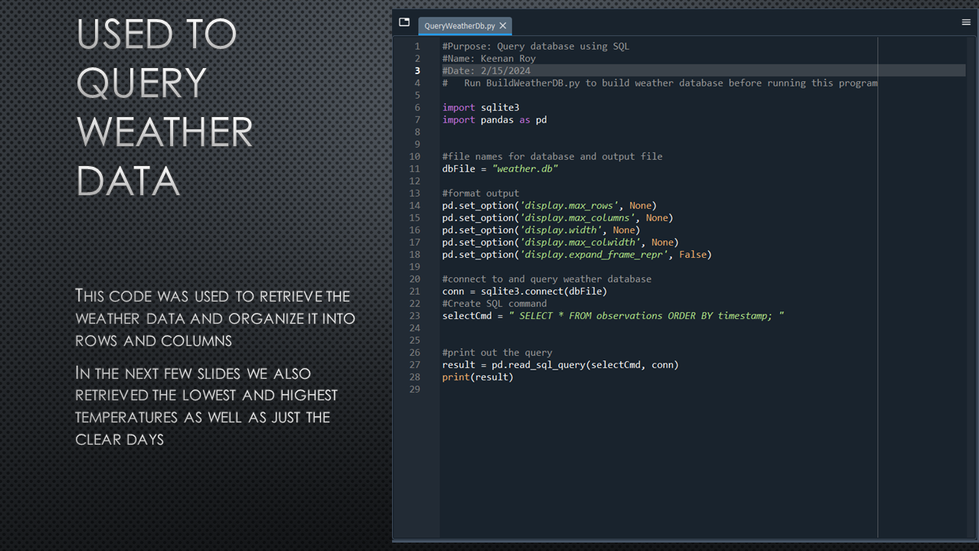Click the 'import sqlite3' line
The height and width of the screenshot is (551, 979).
pos(481,107)
